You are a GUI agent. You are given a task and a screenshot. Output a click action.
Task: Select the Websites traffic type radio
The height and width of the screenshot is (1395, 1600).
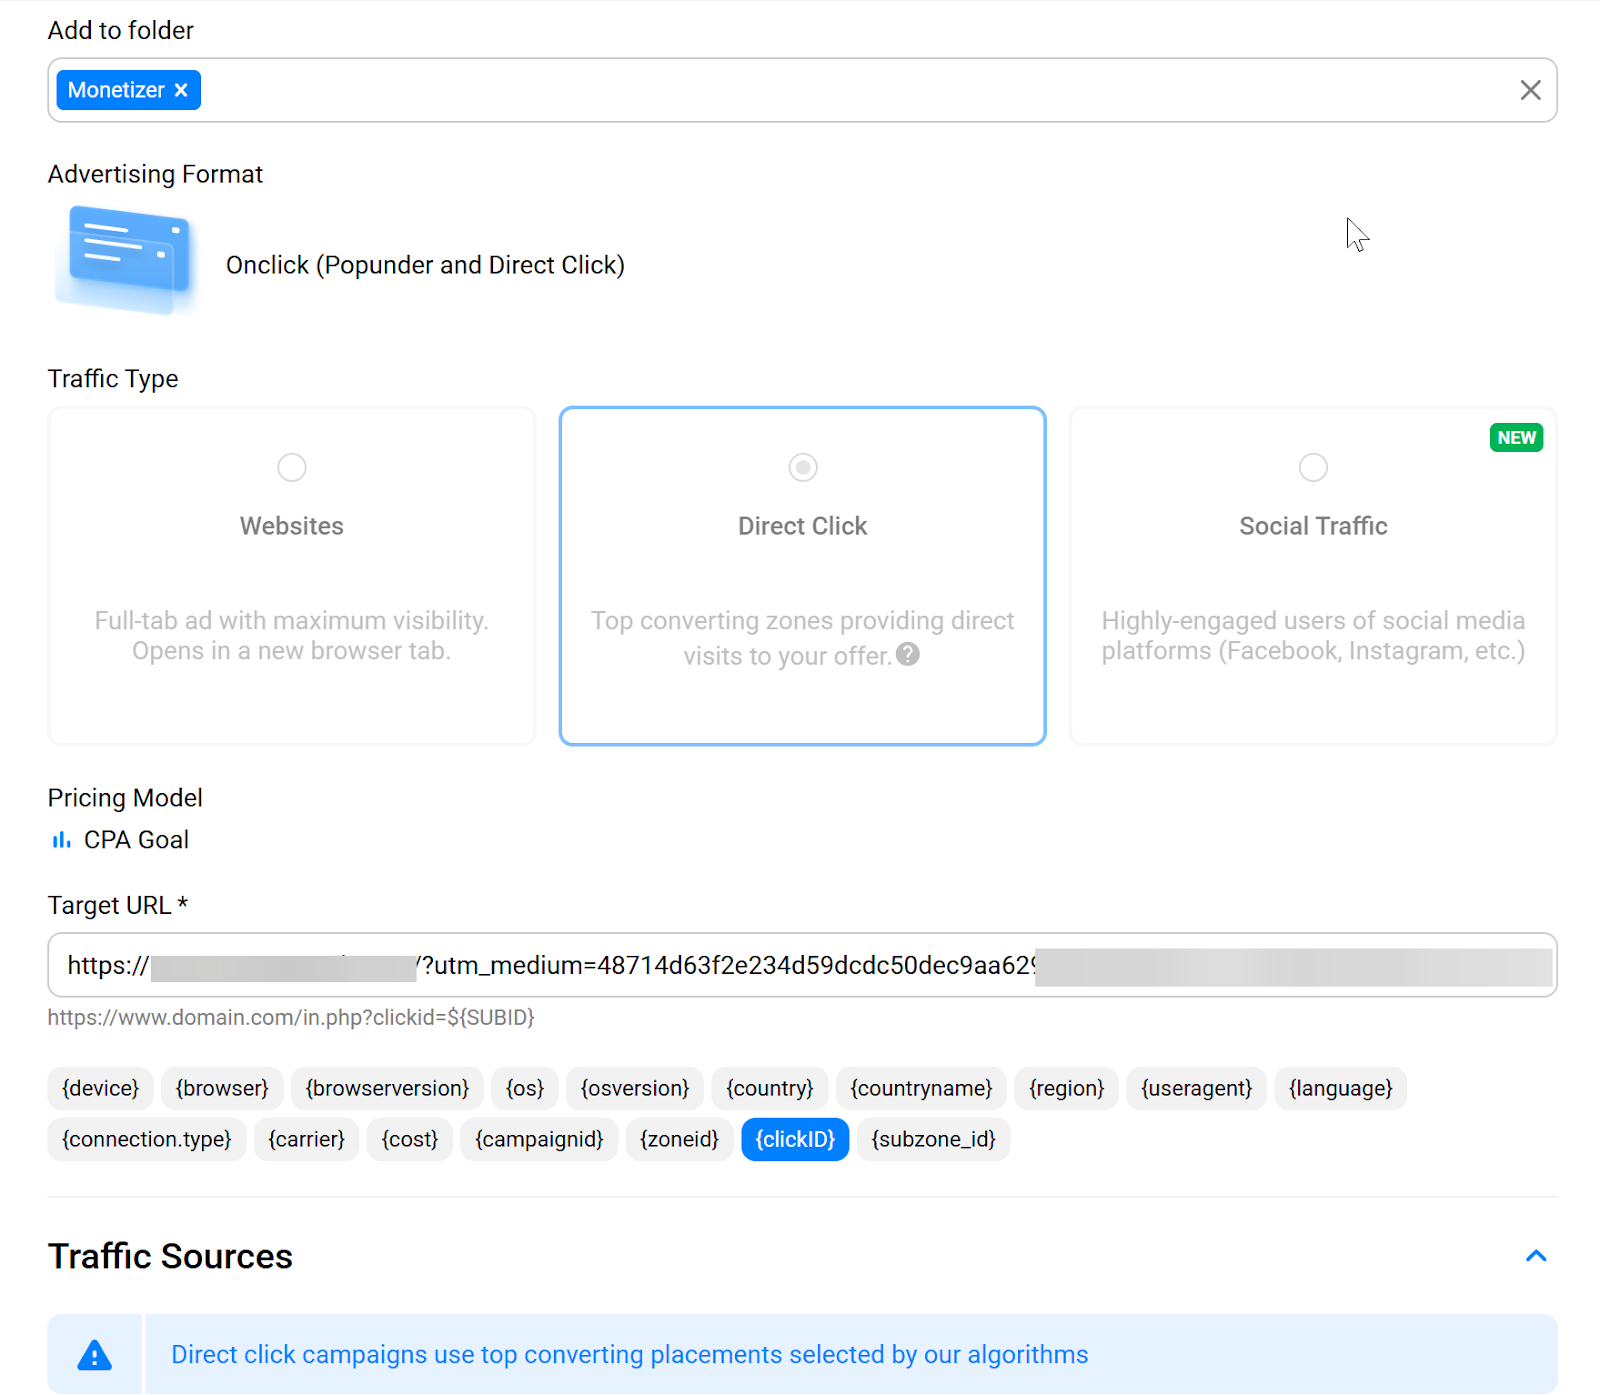[292, 467]
